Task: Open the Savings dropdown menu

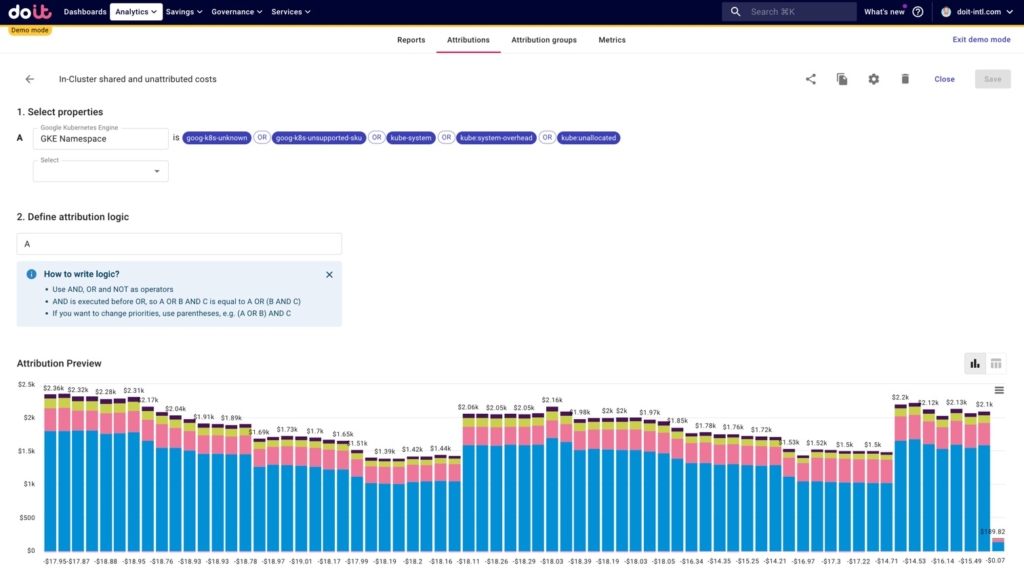Action: point(184,12)
